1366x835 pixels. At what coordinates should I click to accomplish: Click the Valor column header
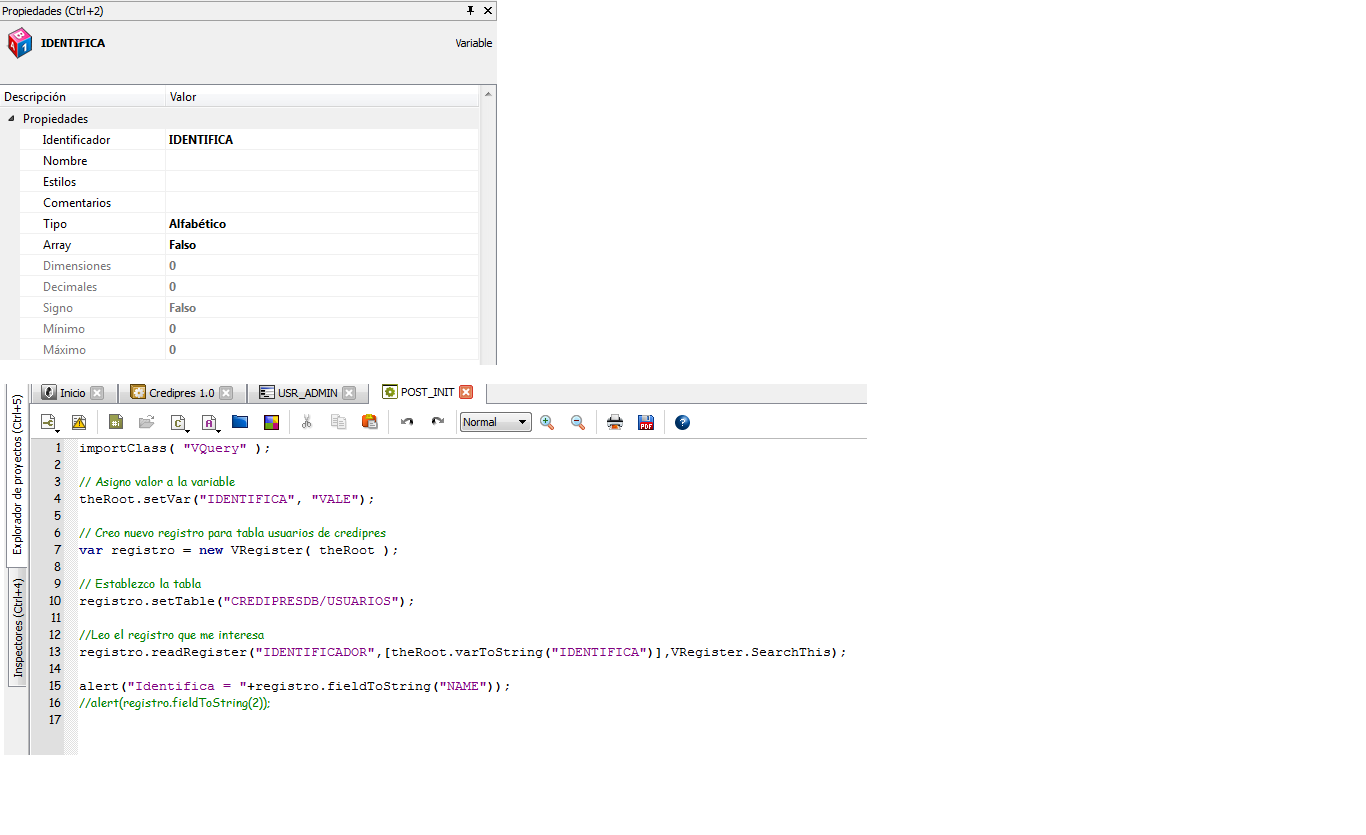click(x=323, y=97)
